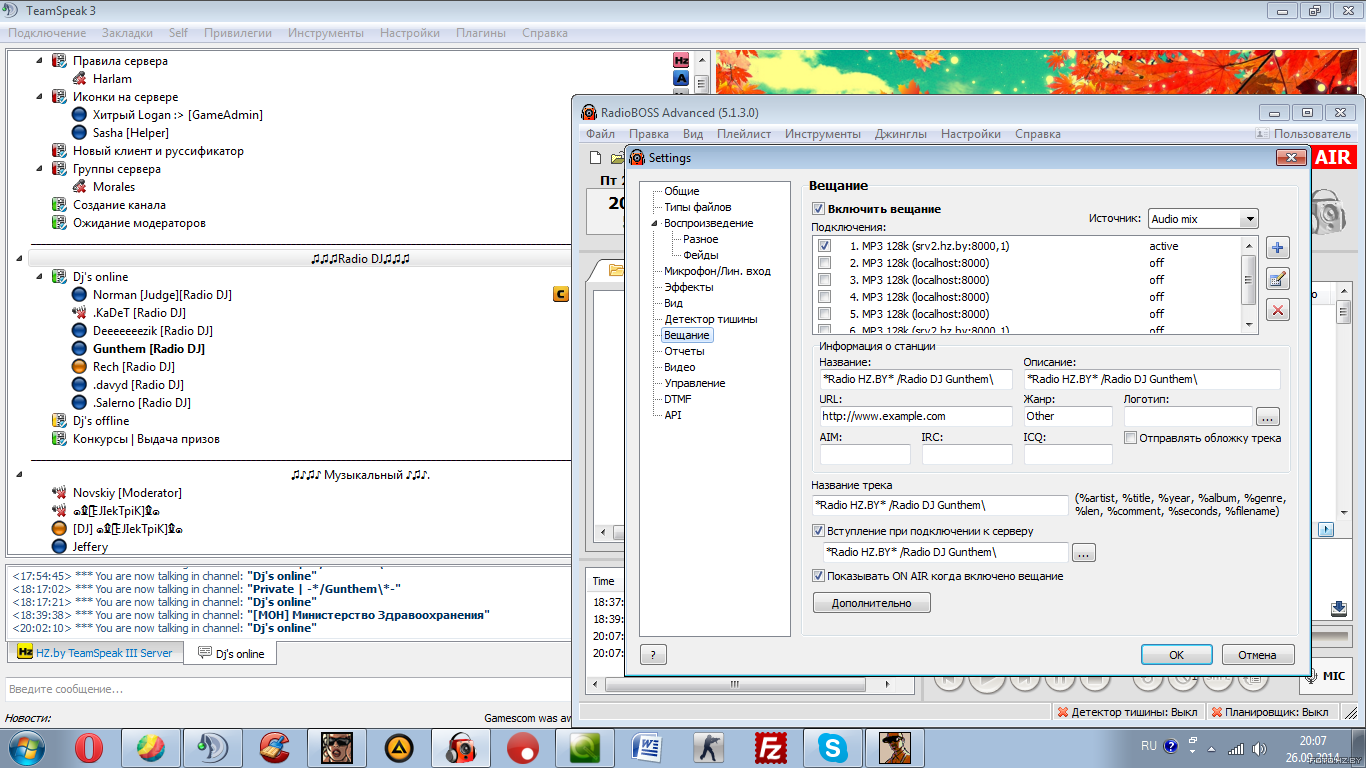This screenshot has width=1366, height=768.
Task: Browse for a station logo file
Action: (1267, 417)
